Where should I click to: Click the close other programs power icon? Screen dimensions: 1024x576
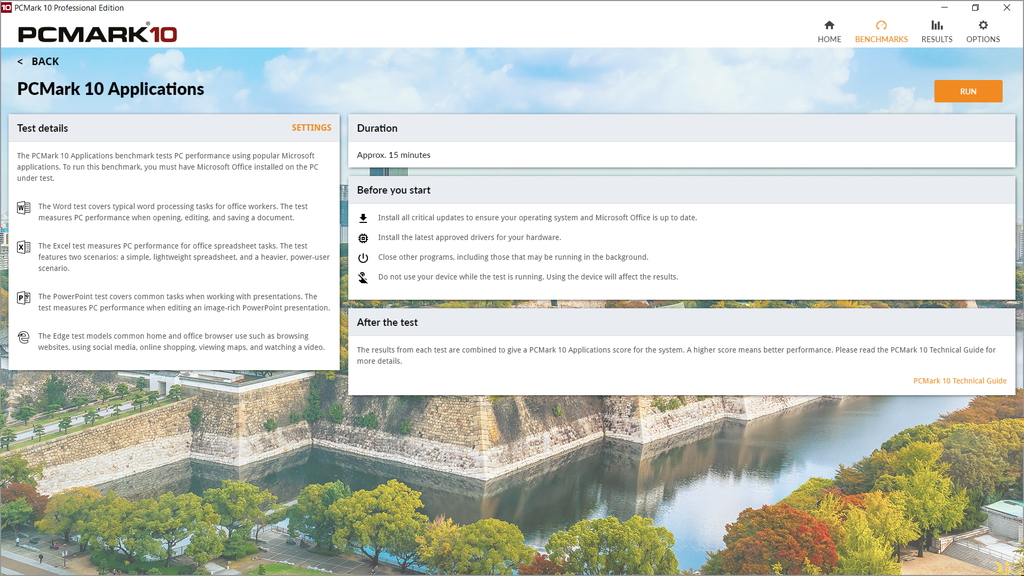[363, 256]
